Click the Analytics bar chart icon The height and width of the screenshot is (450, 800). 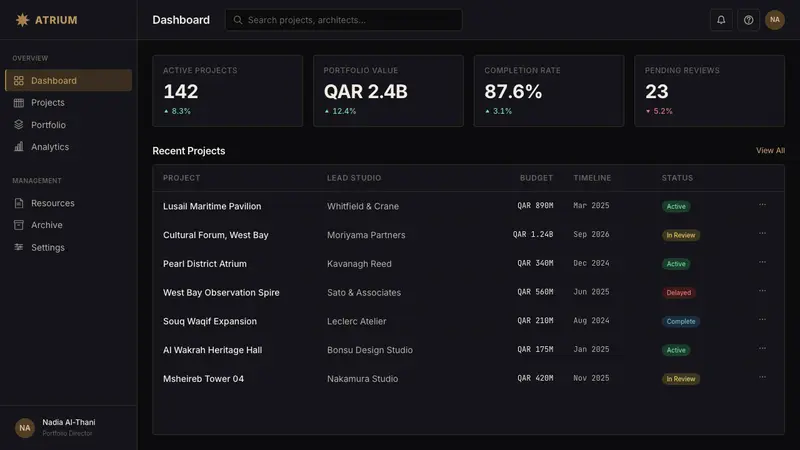point(19,146)
